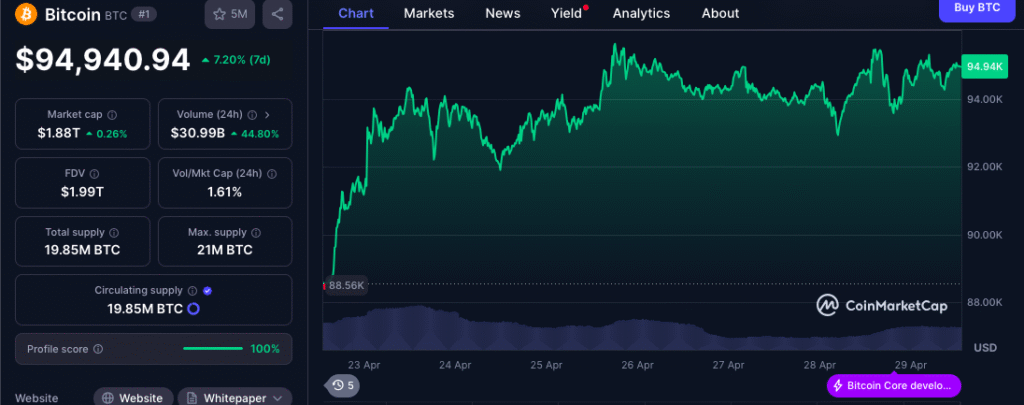Click the circulating supply progress ring icon
The height and width of the screenshot is (405, 1024).
click(x=193, y=309)
